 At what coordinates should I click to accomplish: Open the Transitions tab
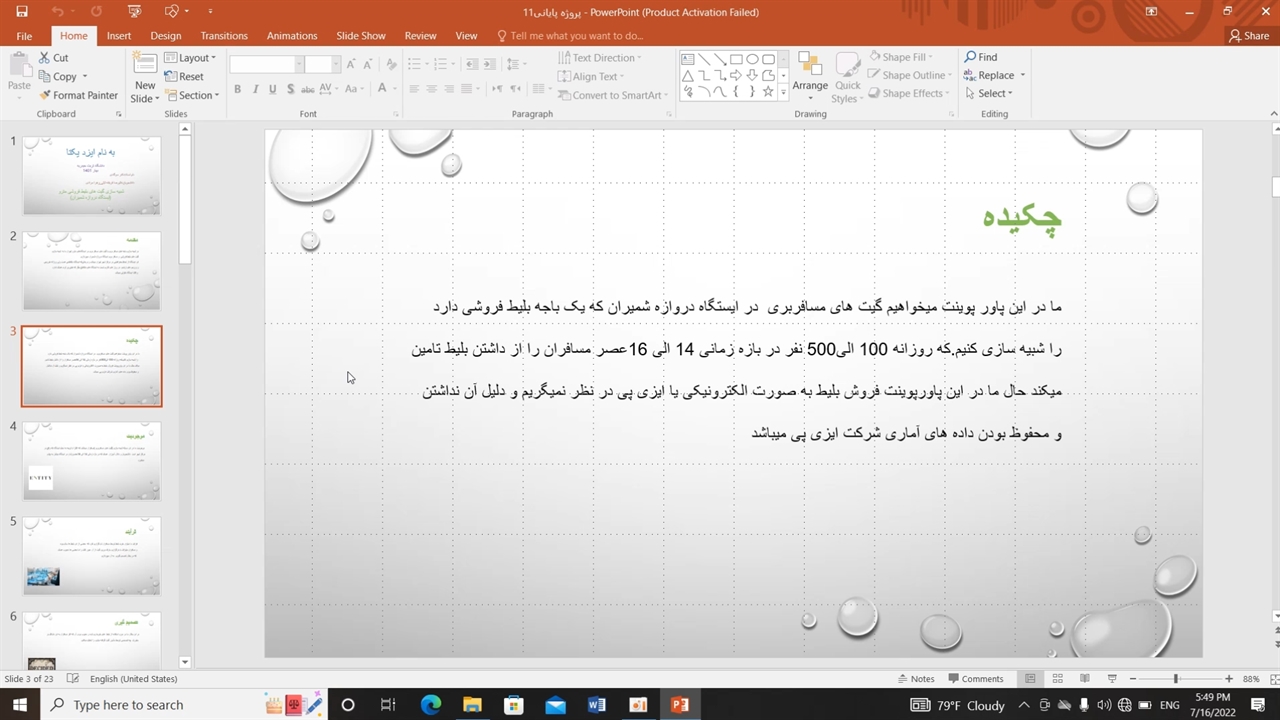click(224, 36)
